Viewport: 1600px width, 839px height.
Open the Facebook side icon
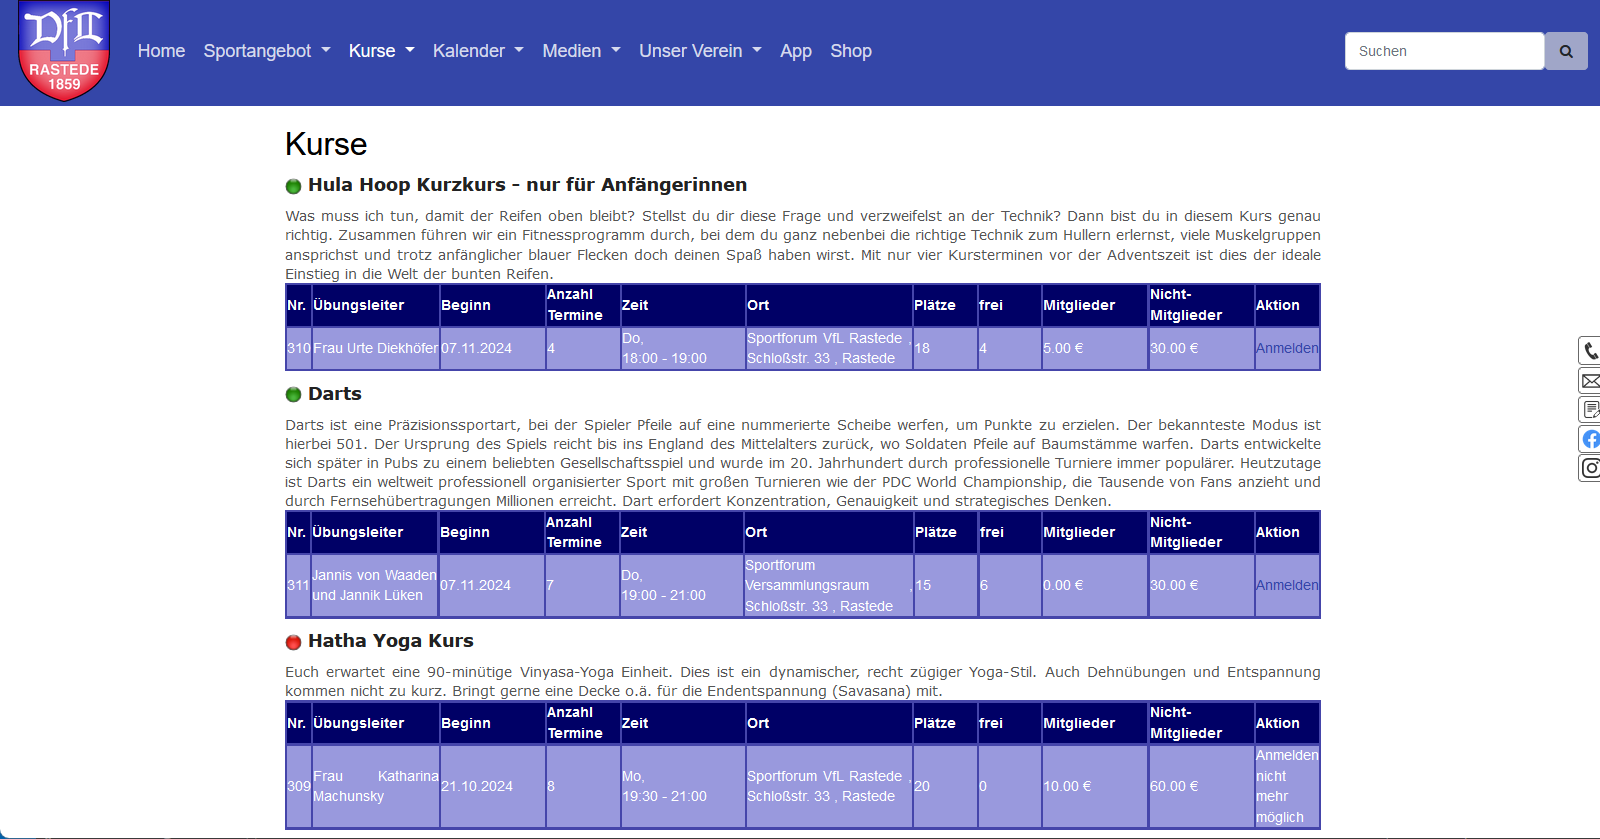tap(1590, 439)
